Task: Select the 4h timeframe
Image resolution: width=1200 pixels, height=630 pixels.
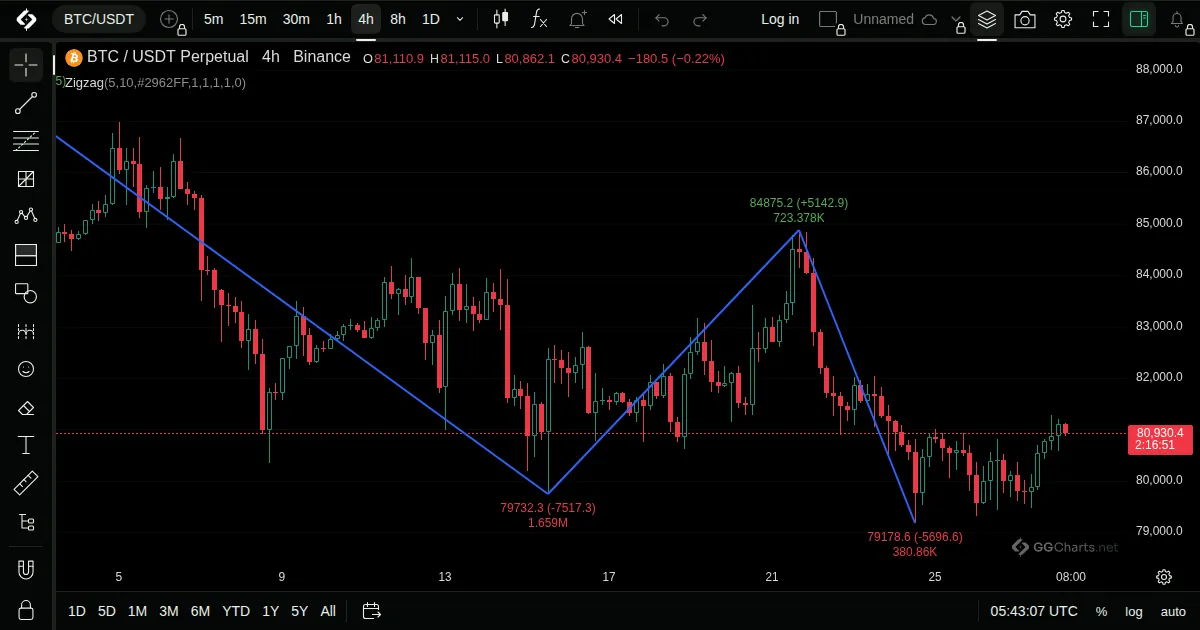Action: point(366,19)
